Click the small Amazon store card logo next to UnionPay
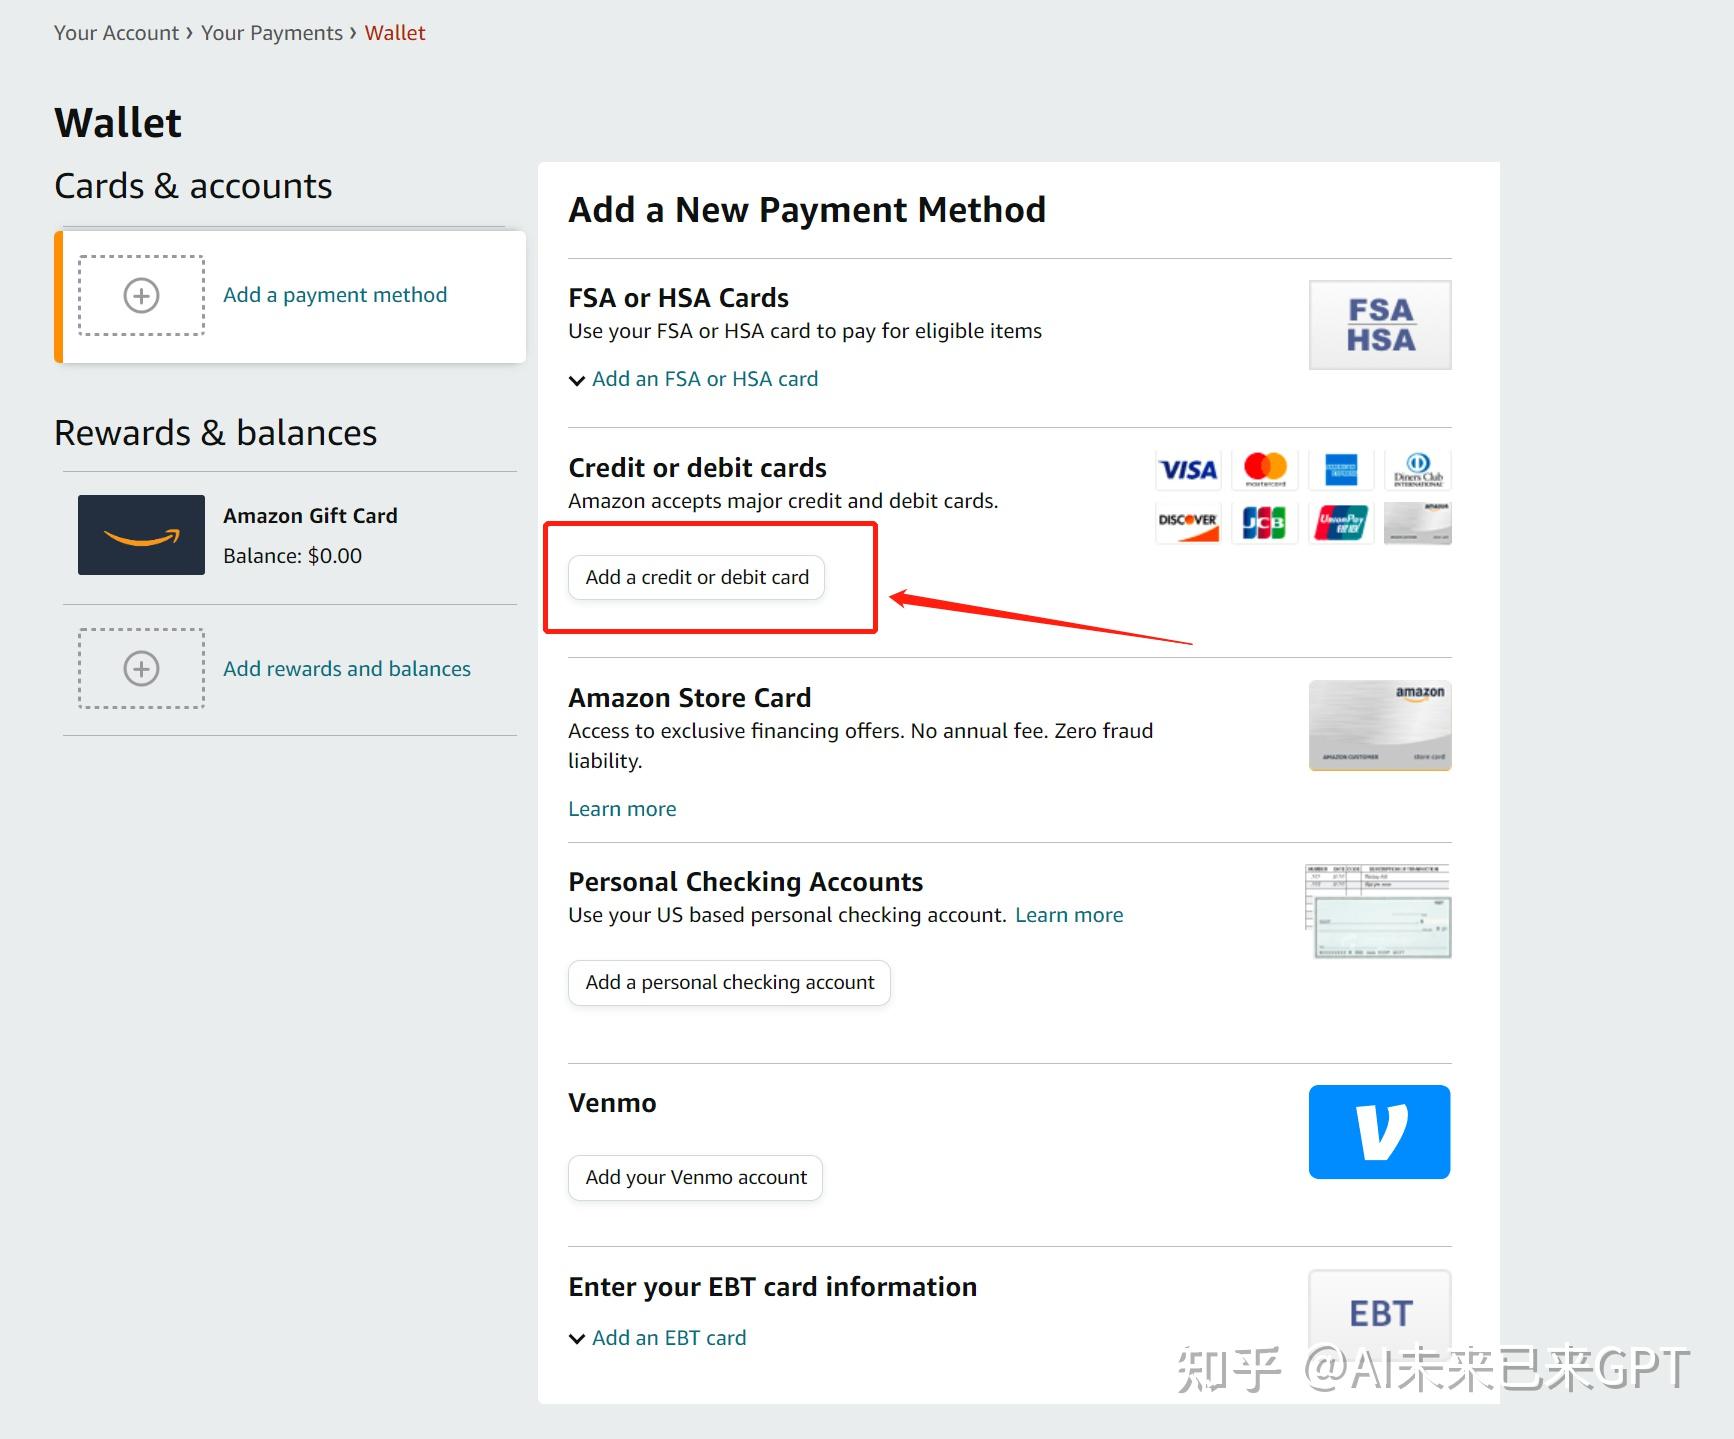Image resolution: width=1734 pixels, height=1439 pixels. (1418, 523)
